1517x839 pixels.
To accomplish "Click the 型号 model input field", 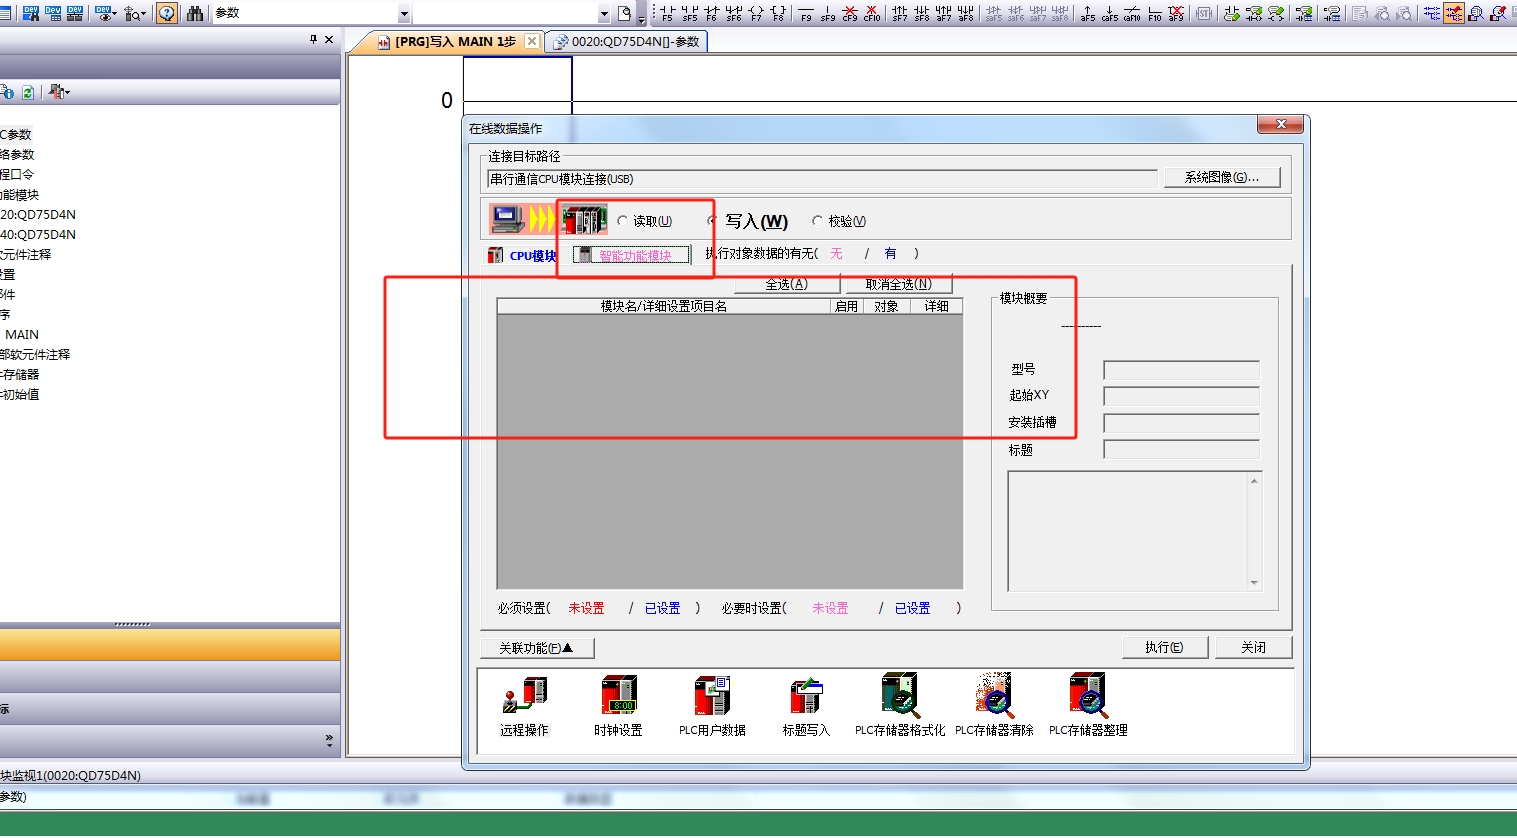I will coord(1181,370).
